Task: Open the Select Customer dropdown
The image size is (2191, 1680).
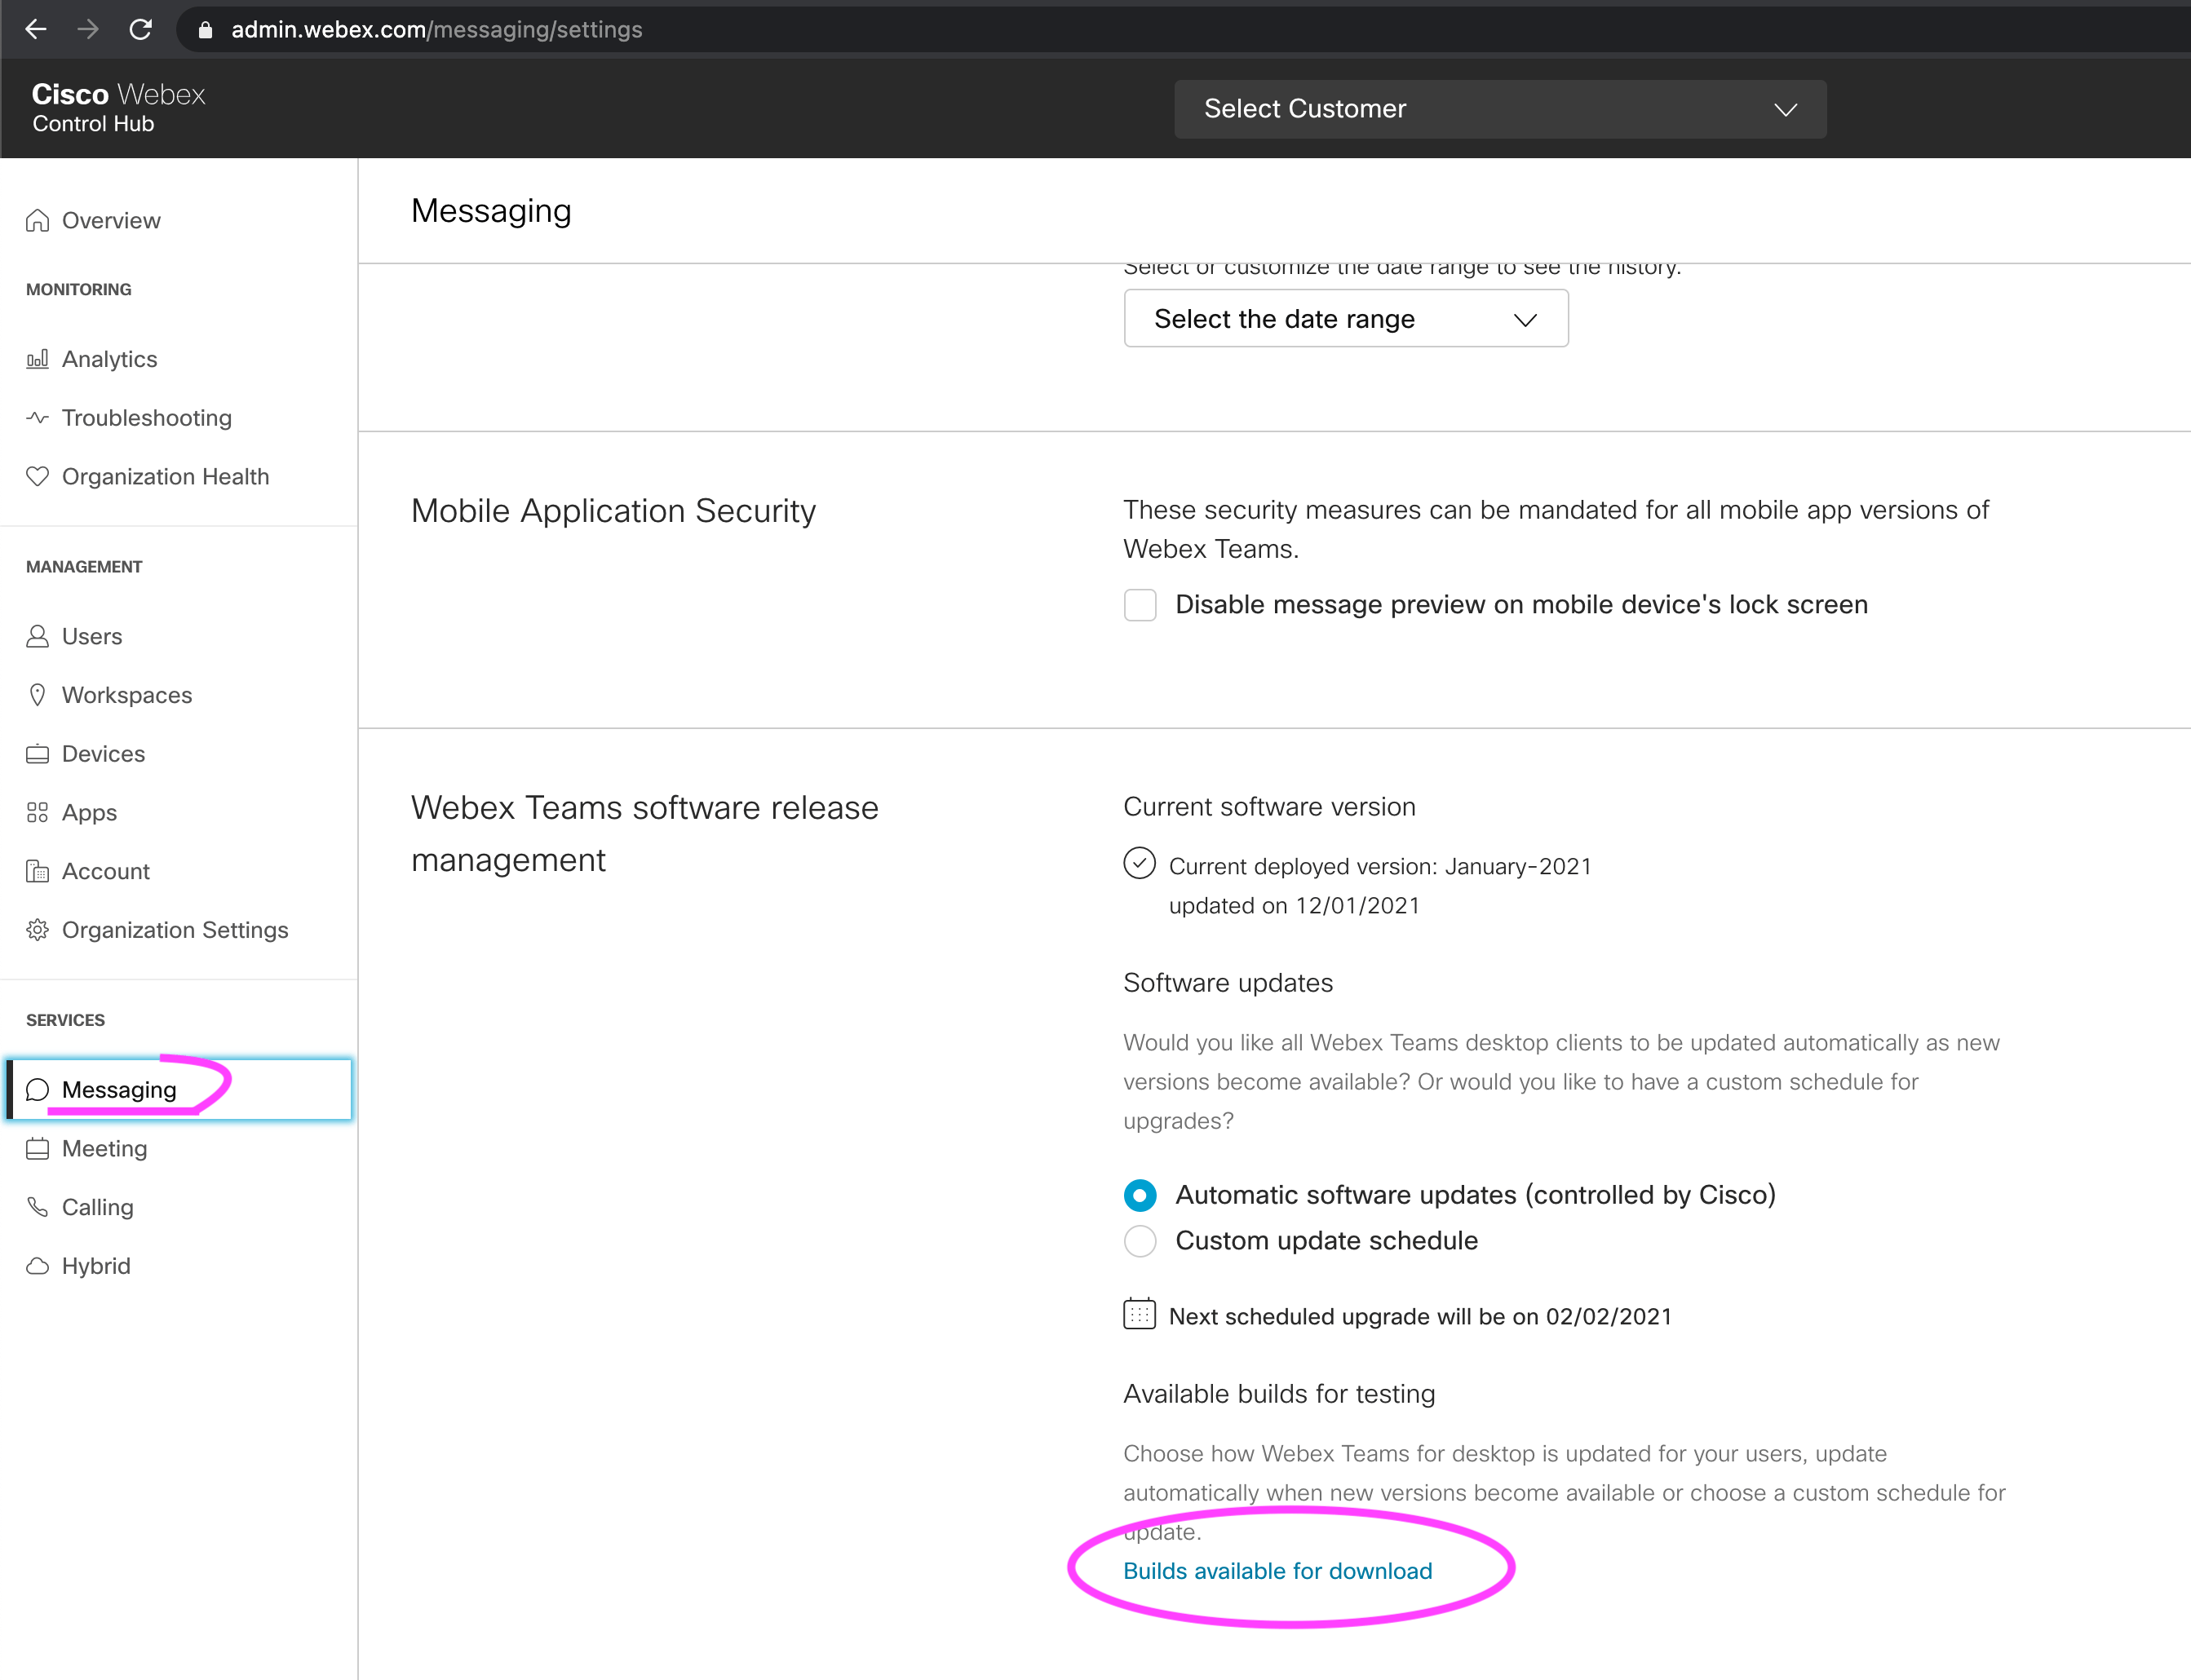Action: [x=1499, y=109]
